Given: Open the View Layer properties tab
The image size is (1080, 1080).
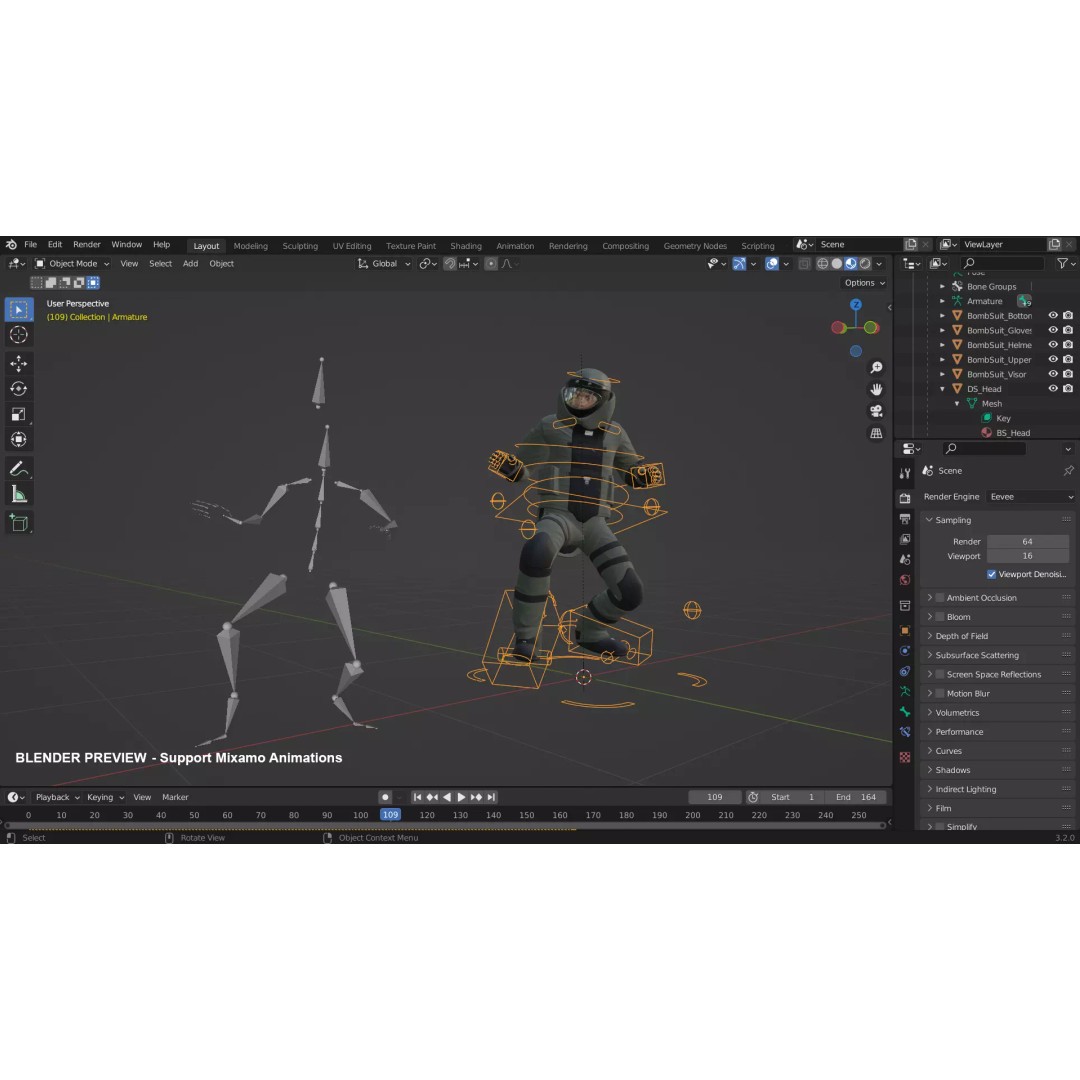Looking at the screenshot, I should (905, 539).
